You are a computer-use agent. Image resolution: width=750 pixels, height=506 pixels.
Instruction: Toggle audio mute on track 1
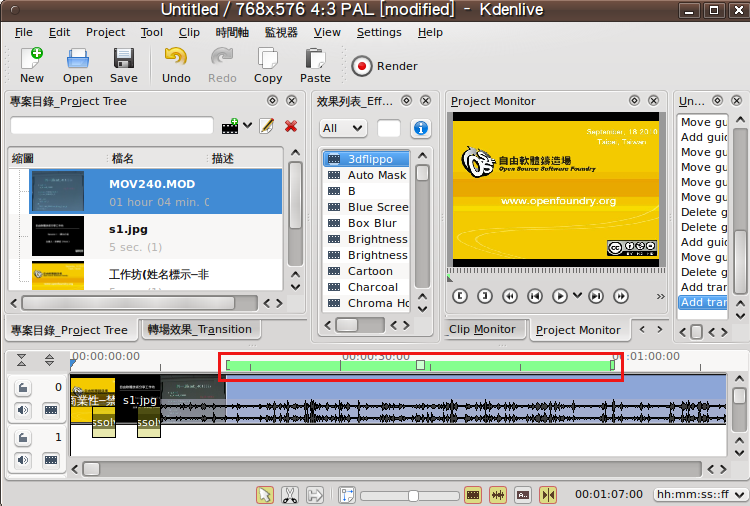[22, 460]
